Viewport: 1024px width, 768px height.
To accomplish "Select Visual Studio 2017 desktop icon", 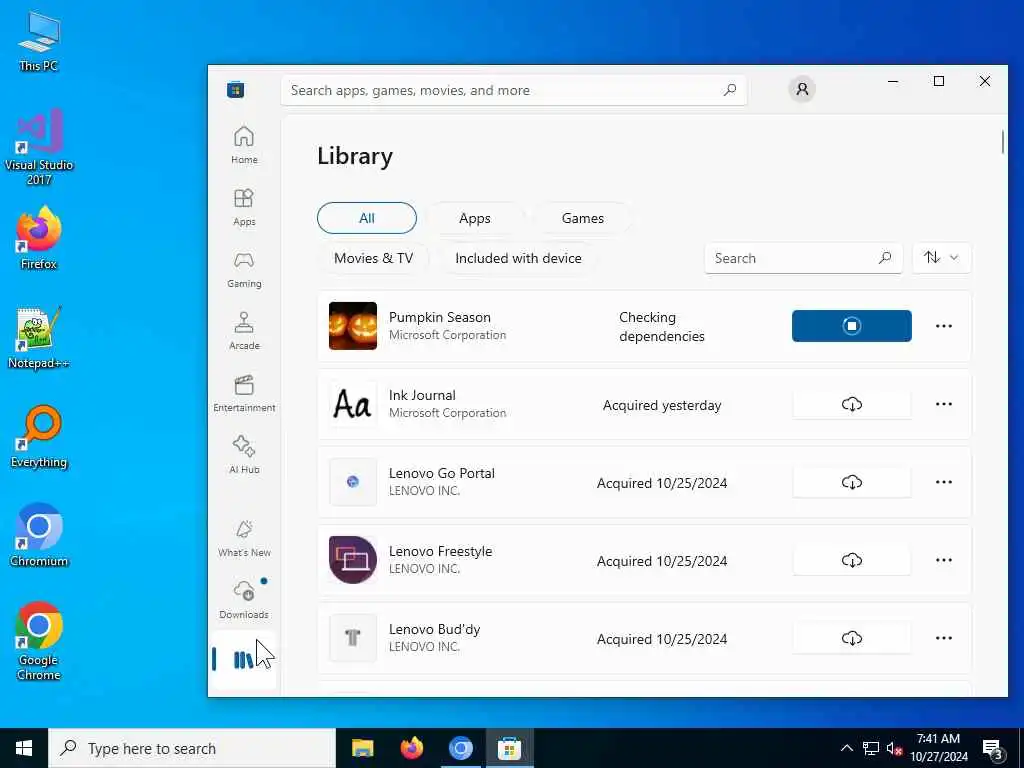I will [39, 147].
